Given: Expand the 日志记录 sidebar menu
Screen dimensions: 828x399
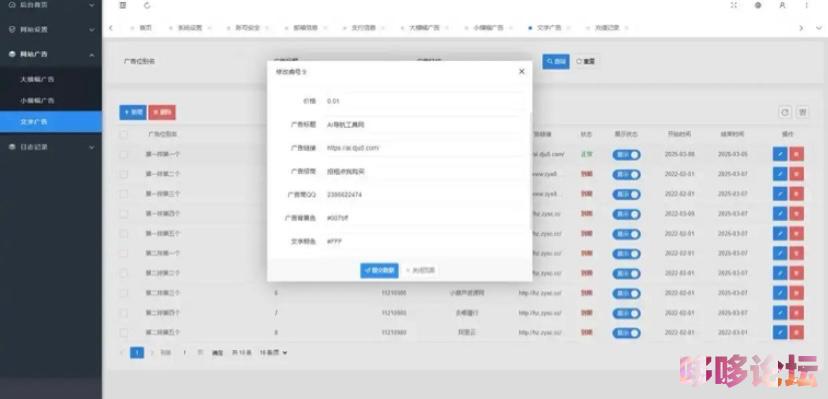Looking at the screenshot, I should click(51, 147).
